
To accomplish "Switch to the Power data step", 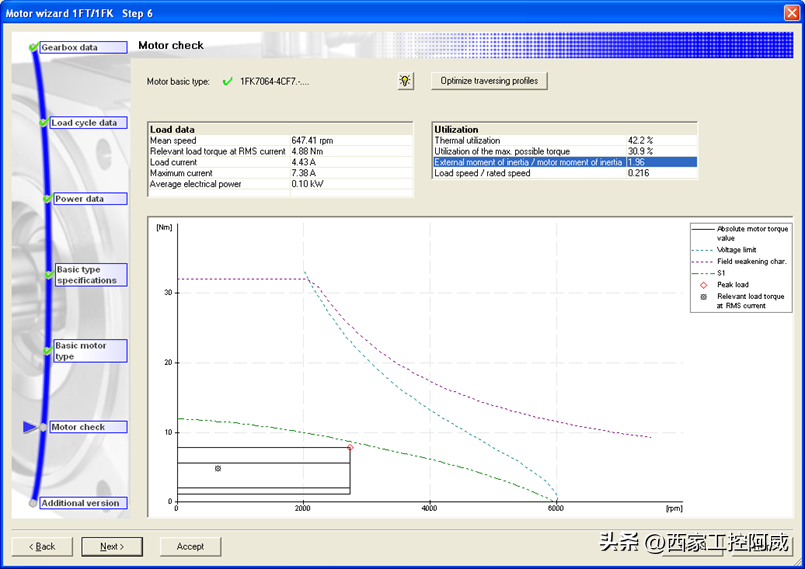I will 89,199.
